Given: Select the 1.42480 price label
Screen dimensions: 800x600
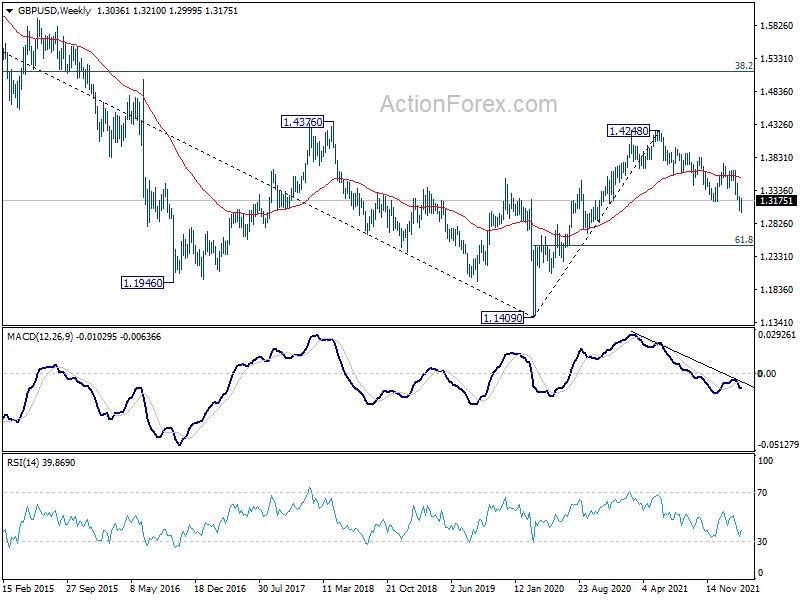Looking at the screenshot, I should point(629,131).
